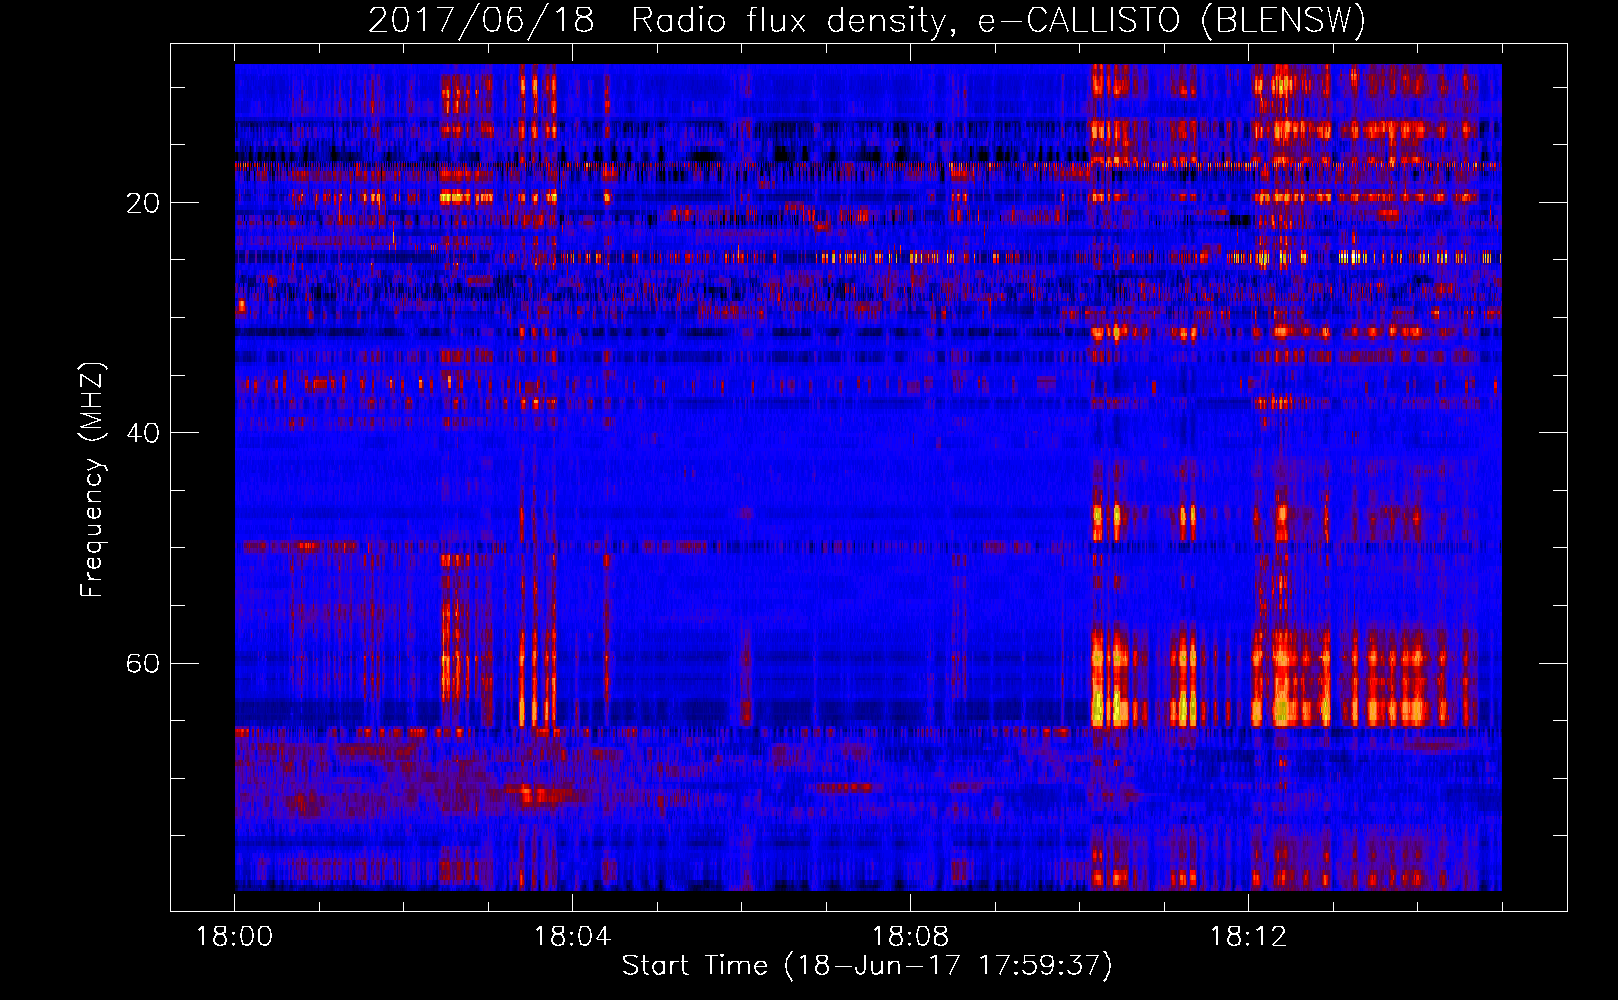This screenshot has height=1000, width=1618.
Task: Click the 18:08 time tick label
Action: (910, 937)
